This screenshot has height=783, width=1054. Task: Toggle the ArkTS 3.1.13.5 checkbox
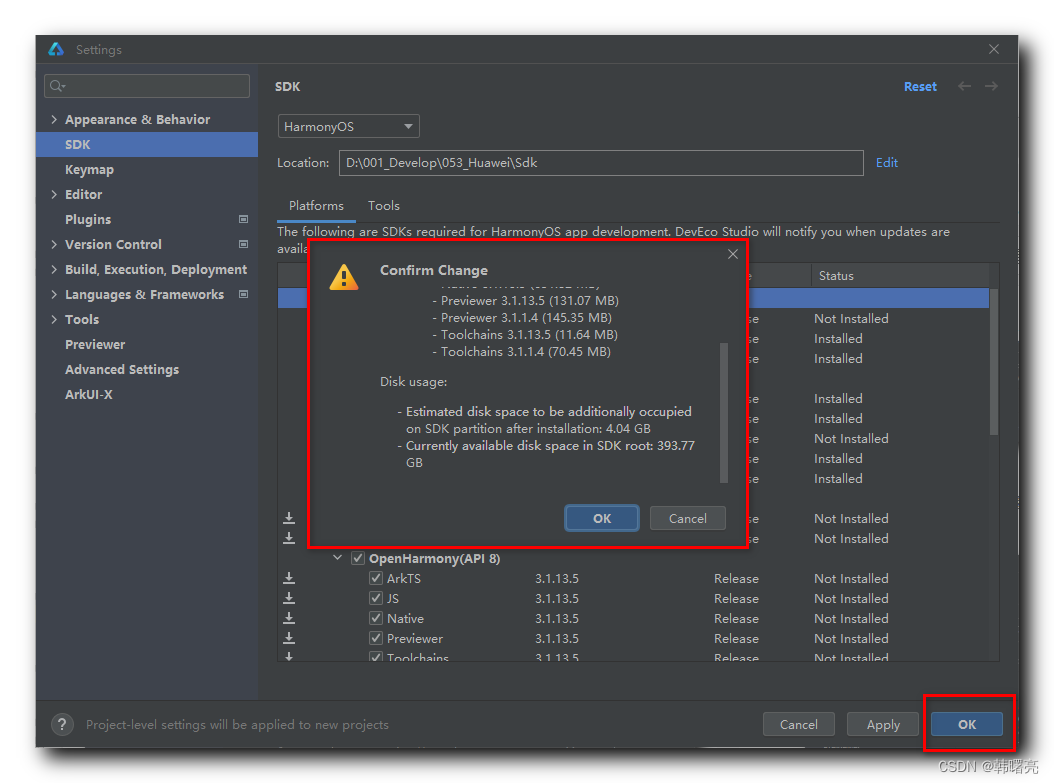376,579
